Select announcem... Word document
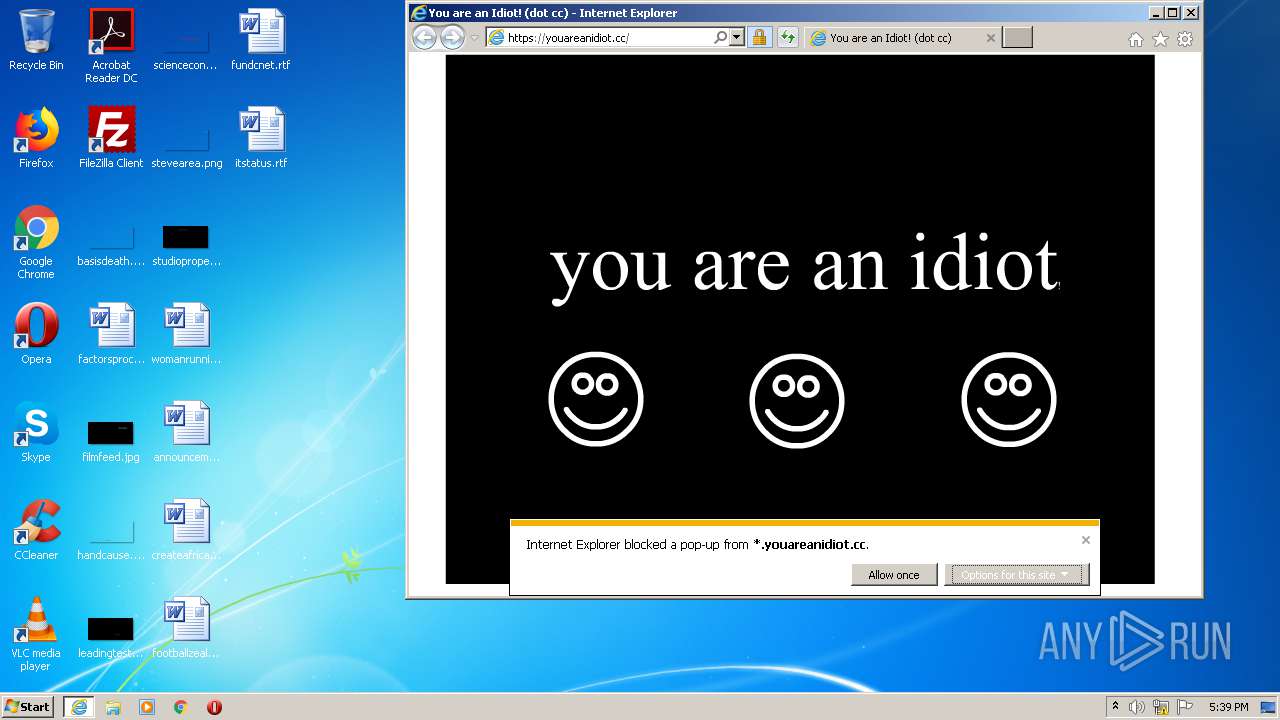 [x=186, y=432]
